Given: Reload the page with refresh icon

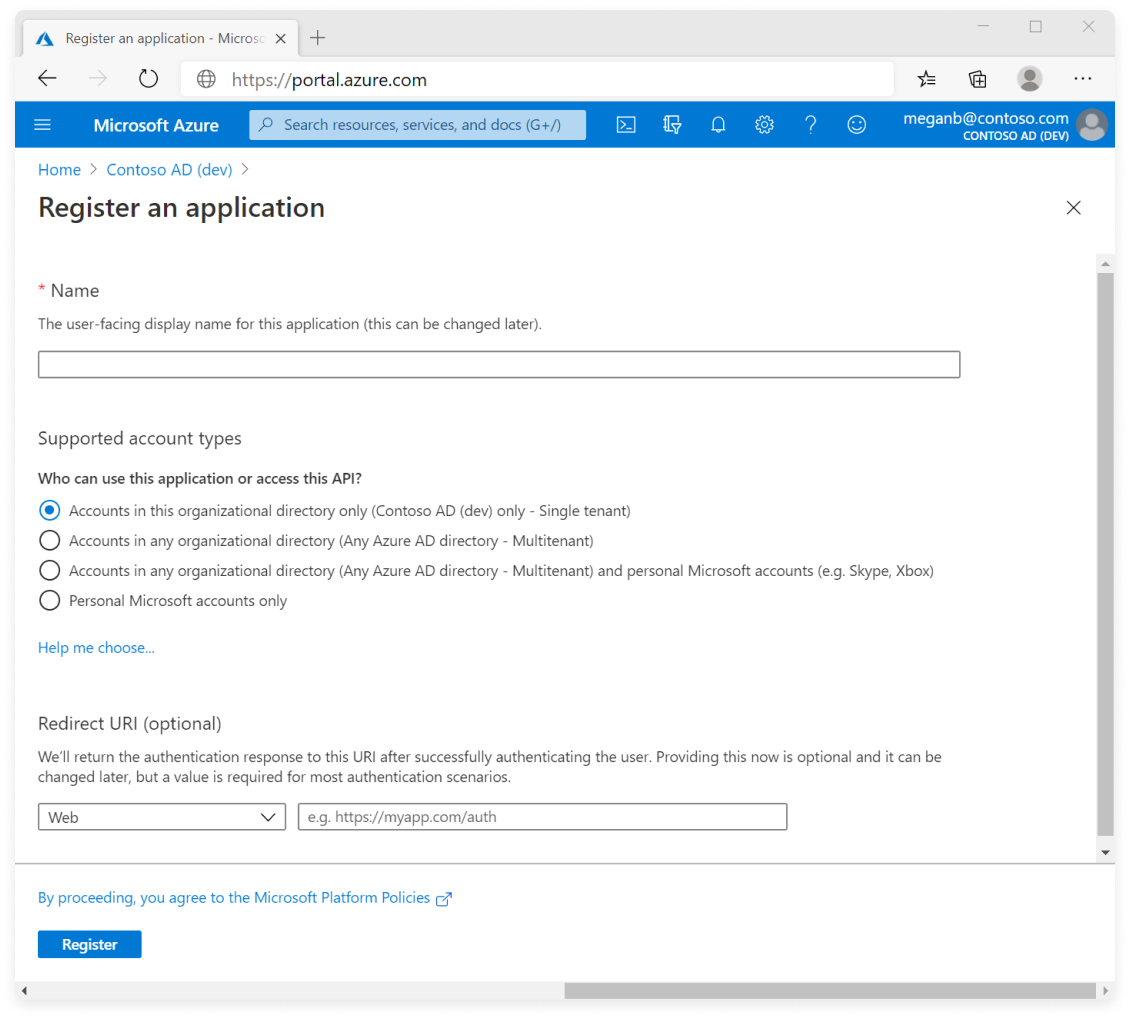Looking at the screenshot, I should [x=148, y=79].
